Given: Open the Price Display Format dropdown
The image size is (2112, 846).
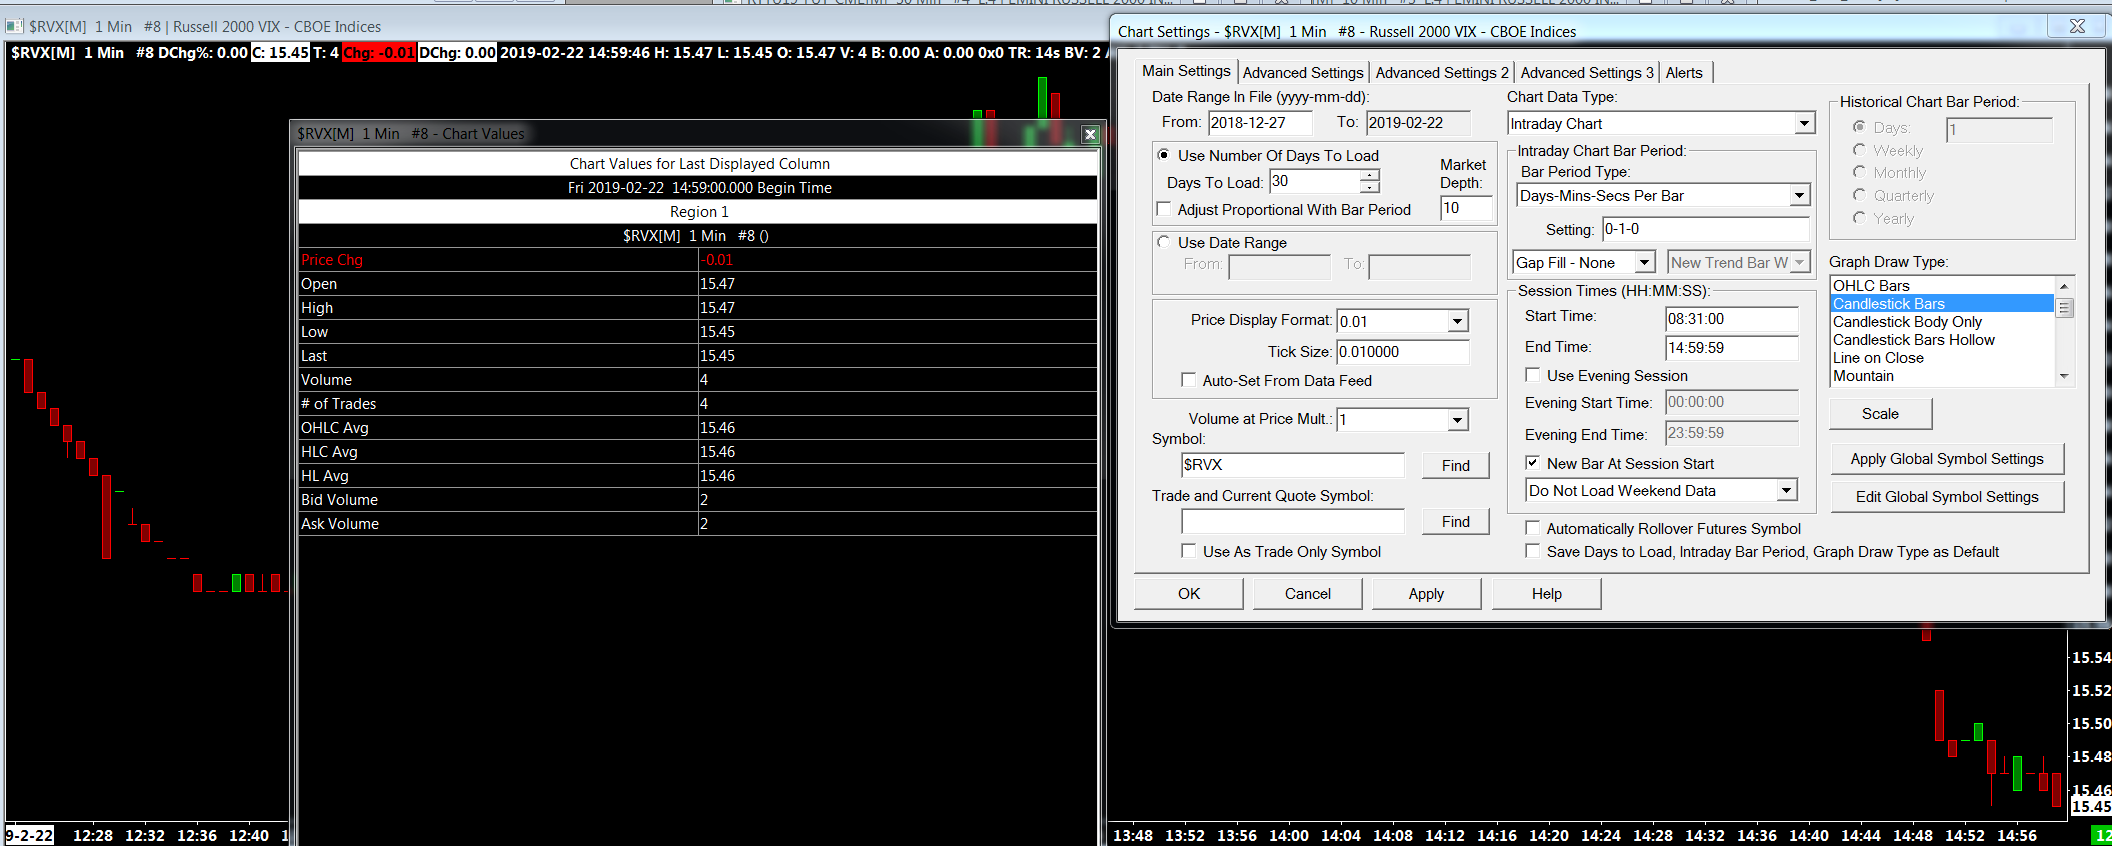Looking at the screenshot, I should coord(1458,321).
